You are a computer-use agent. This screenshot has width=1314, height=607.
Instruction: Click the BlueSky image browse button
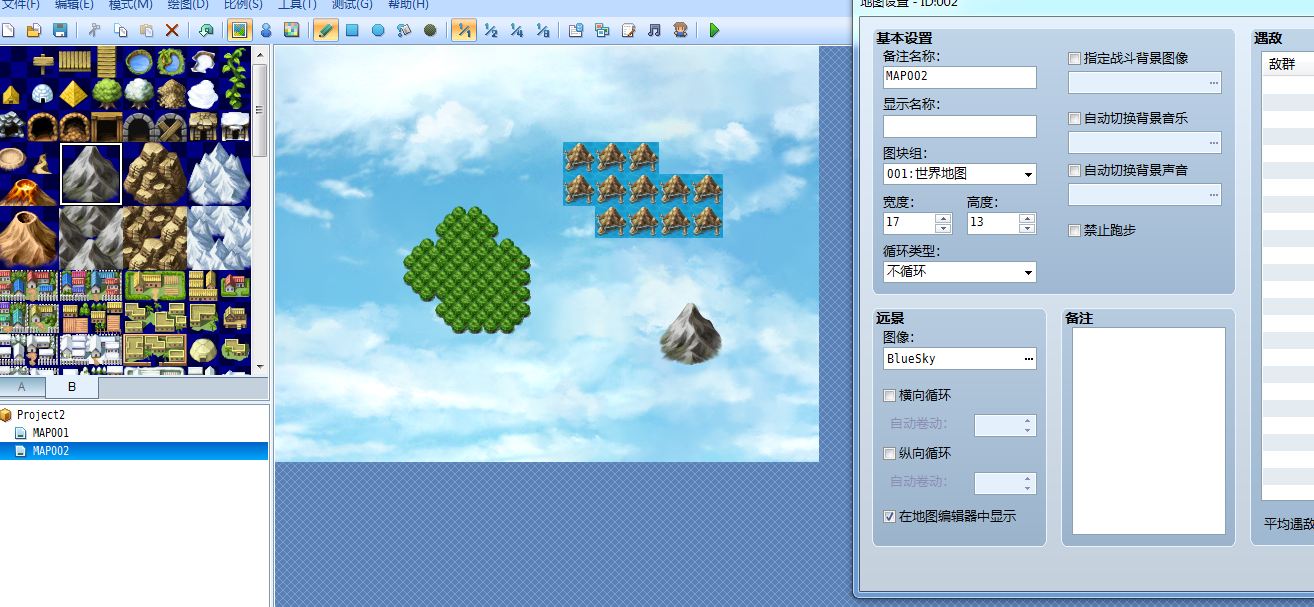point(1029,358)
